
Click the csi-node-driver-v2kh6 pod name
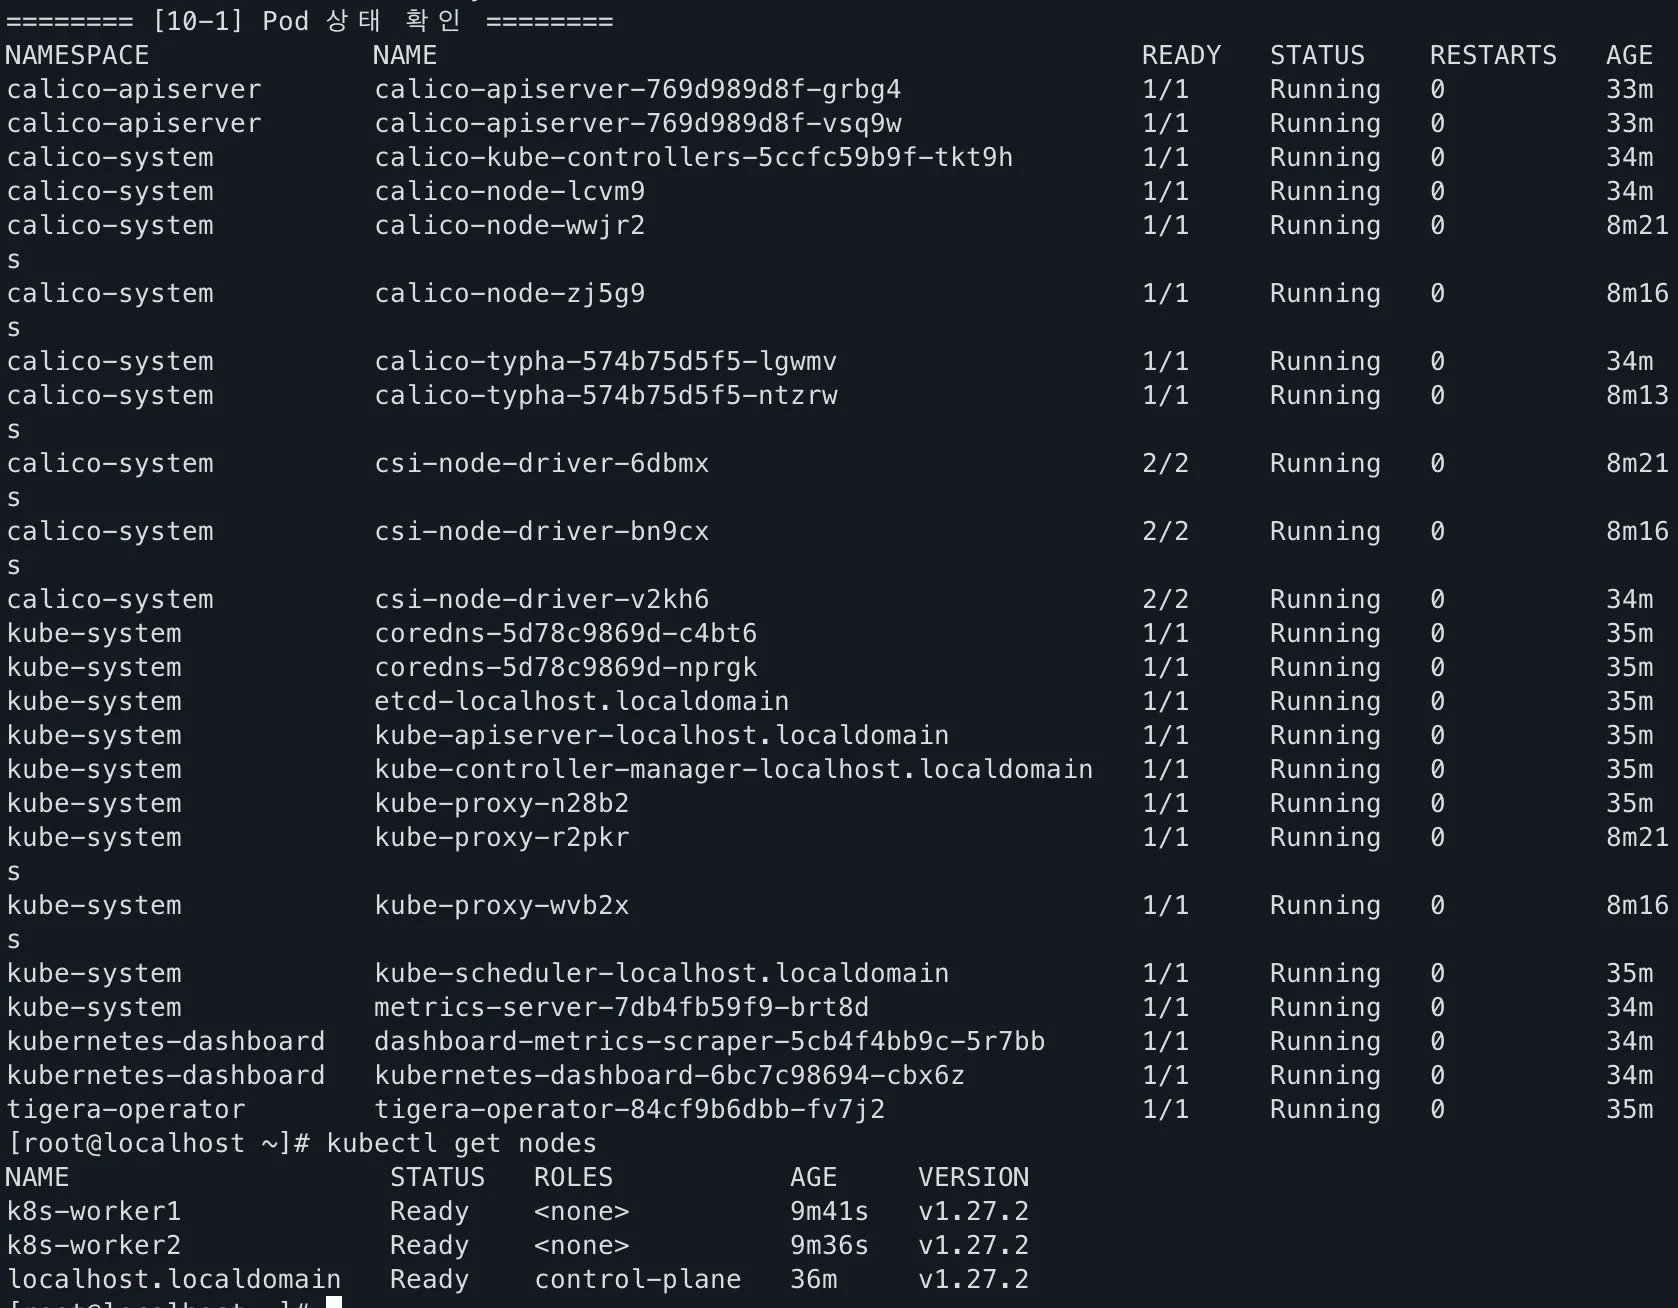coord(542,600)
